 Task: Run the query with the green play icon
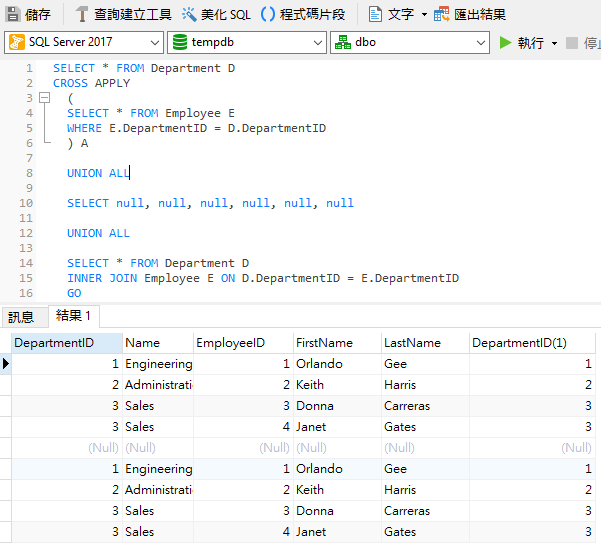pos(505,43)
